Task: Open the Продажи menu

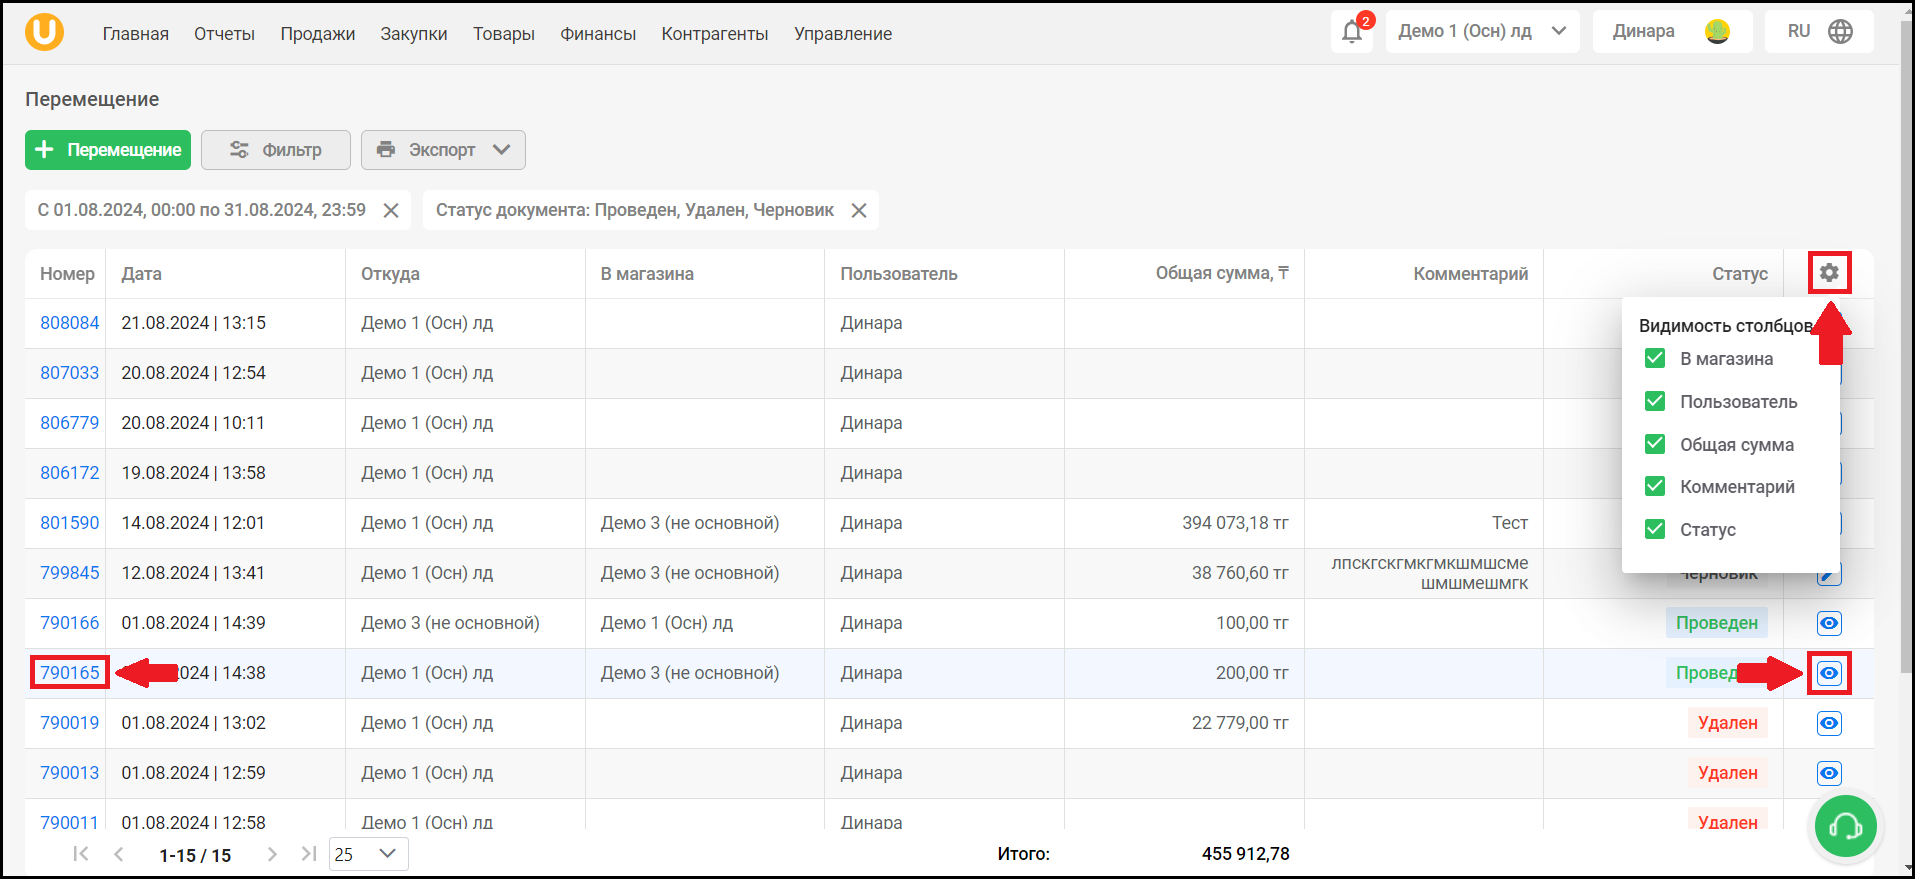Action: click(318, 34)
